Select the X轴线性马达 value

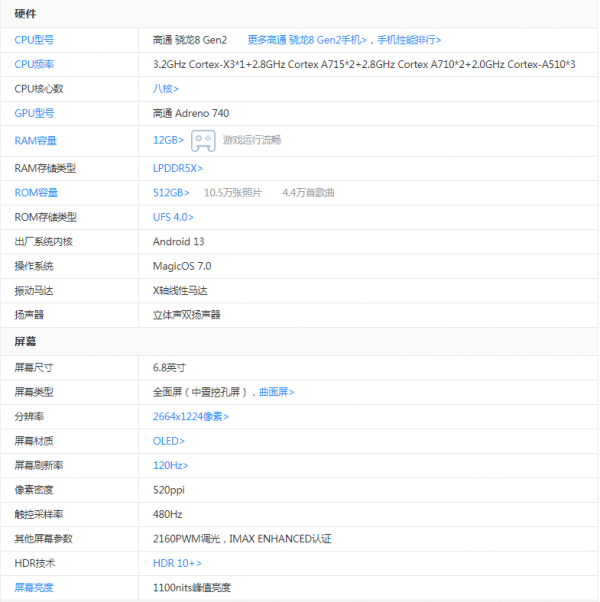[x=180, y=291]
